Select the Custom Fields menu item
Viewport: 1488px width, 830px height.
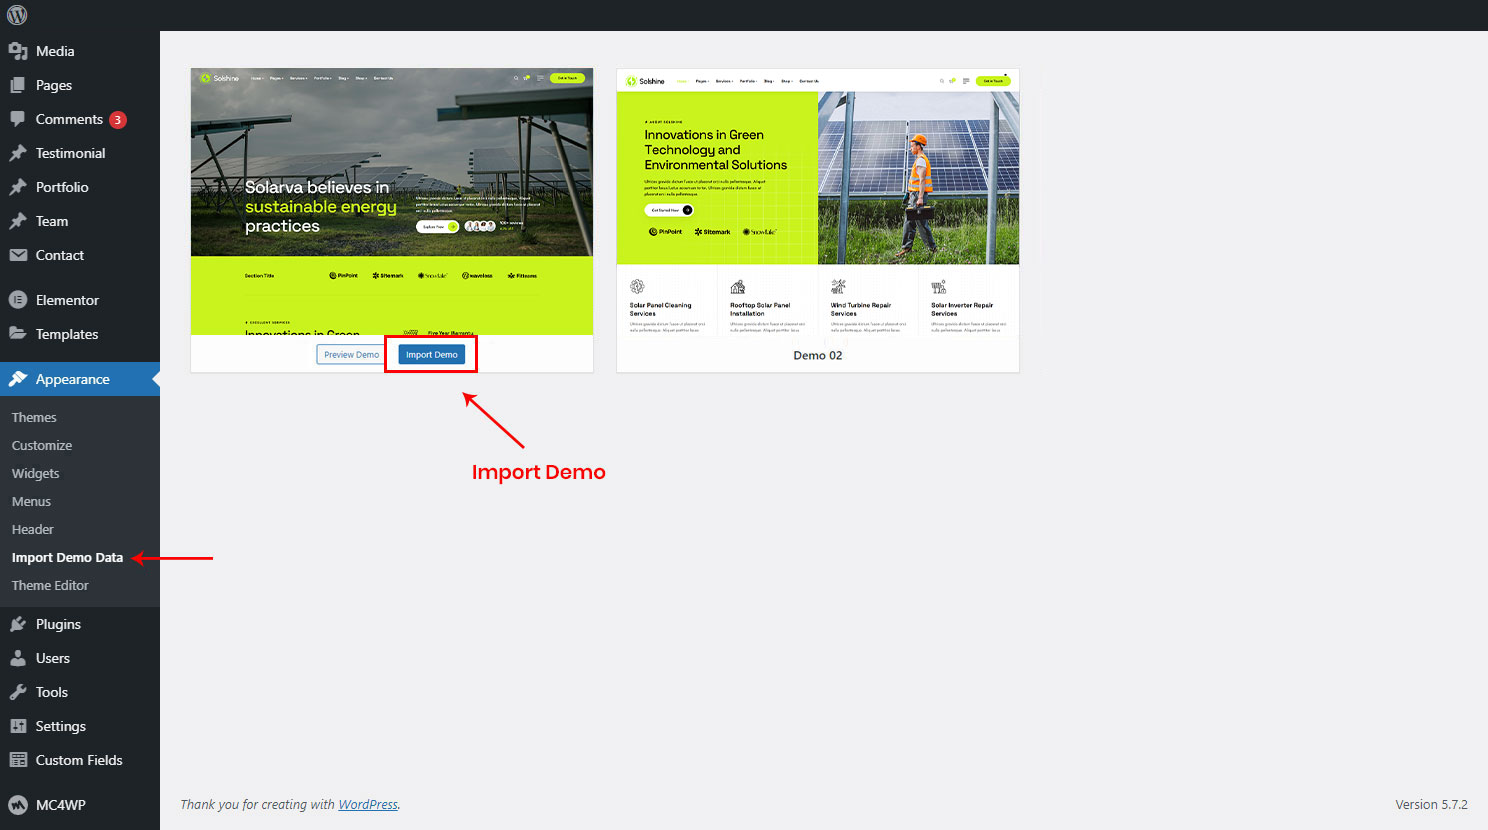(79, 760)
